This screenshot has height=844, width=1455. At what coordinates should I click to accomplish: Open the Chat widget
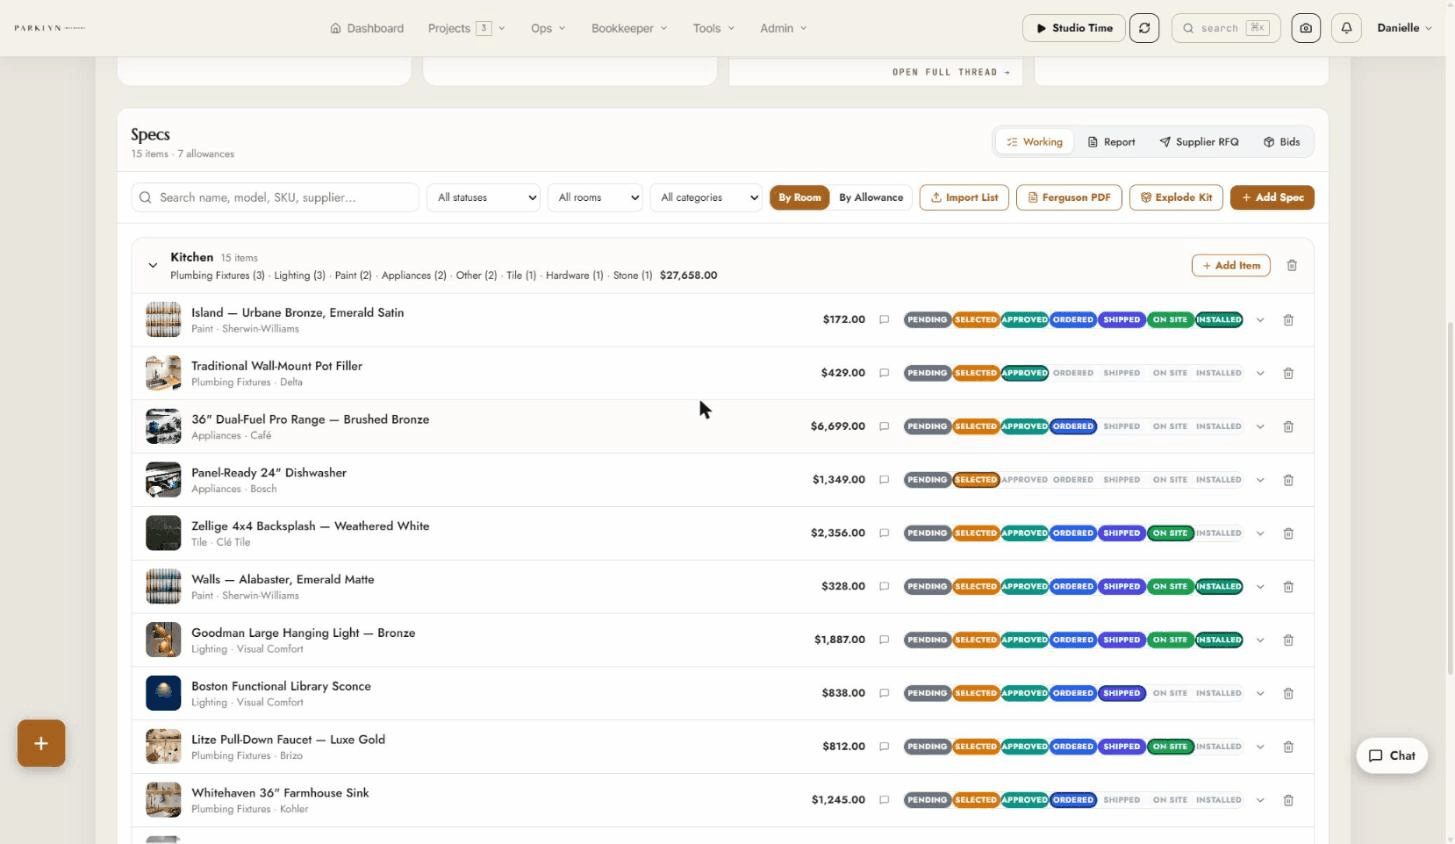pos(1391,756)
